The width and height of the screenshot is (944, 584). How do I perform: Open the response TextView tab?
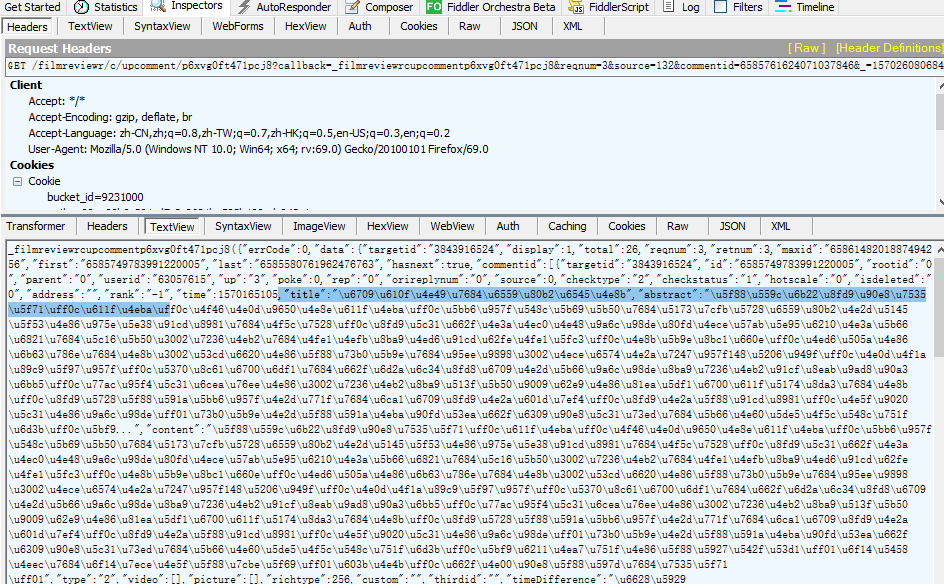(172, 227)
